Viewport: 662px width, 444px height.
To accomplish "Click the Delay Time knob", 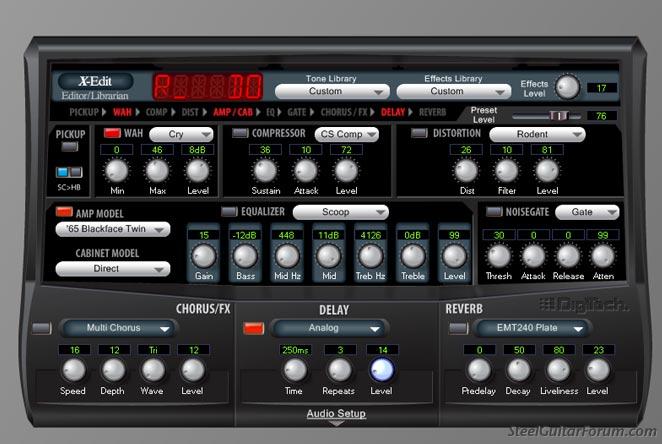I will 295,370.
